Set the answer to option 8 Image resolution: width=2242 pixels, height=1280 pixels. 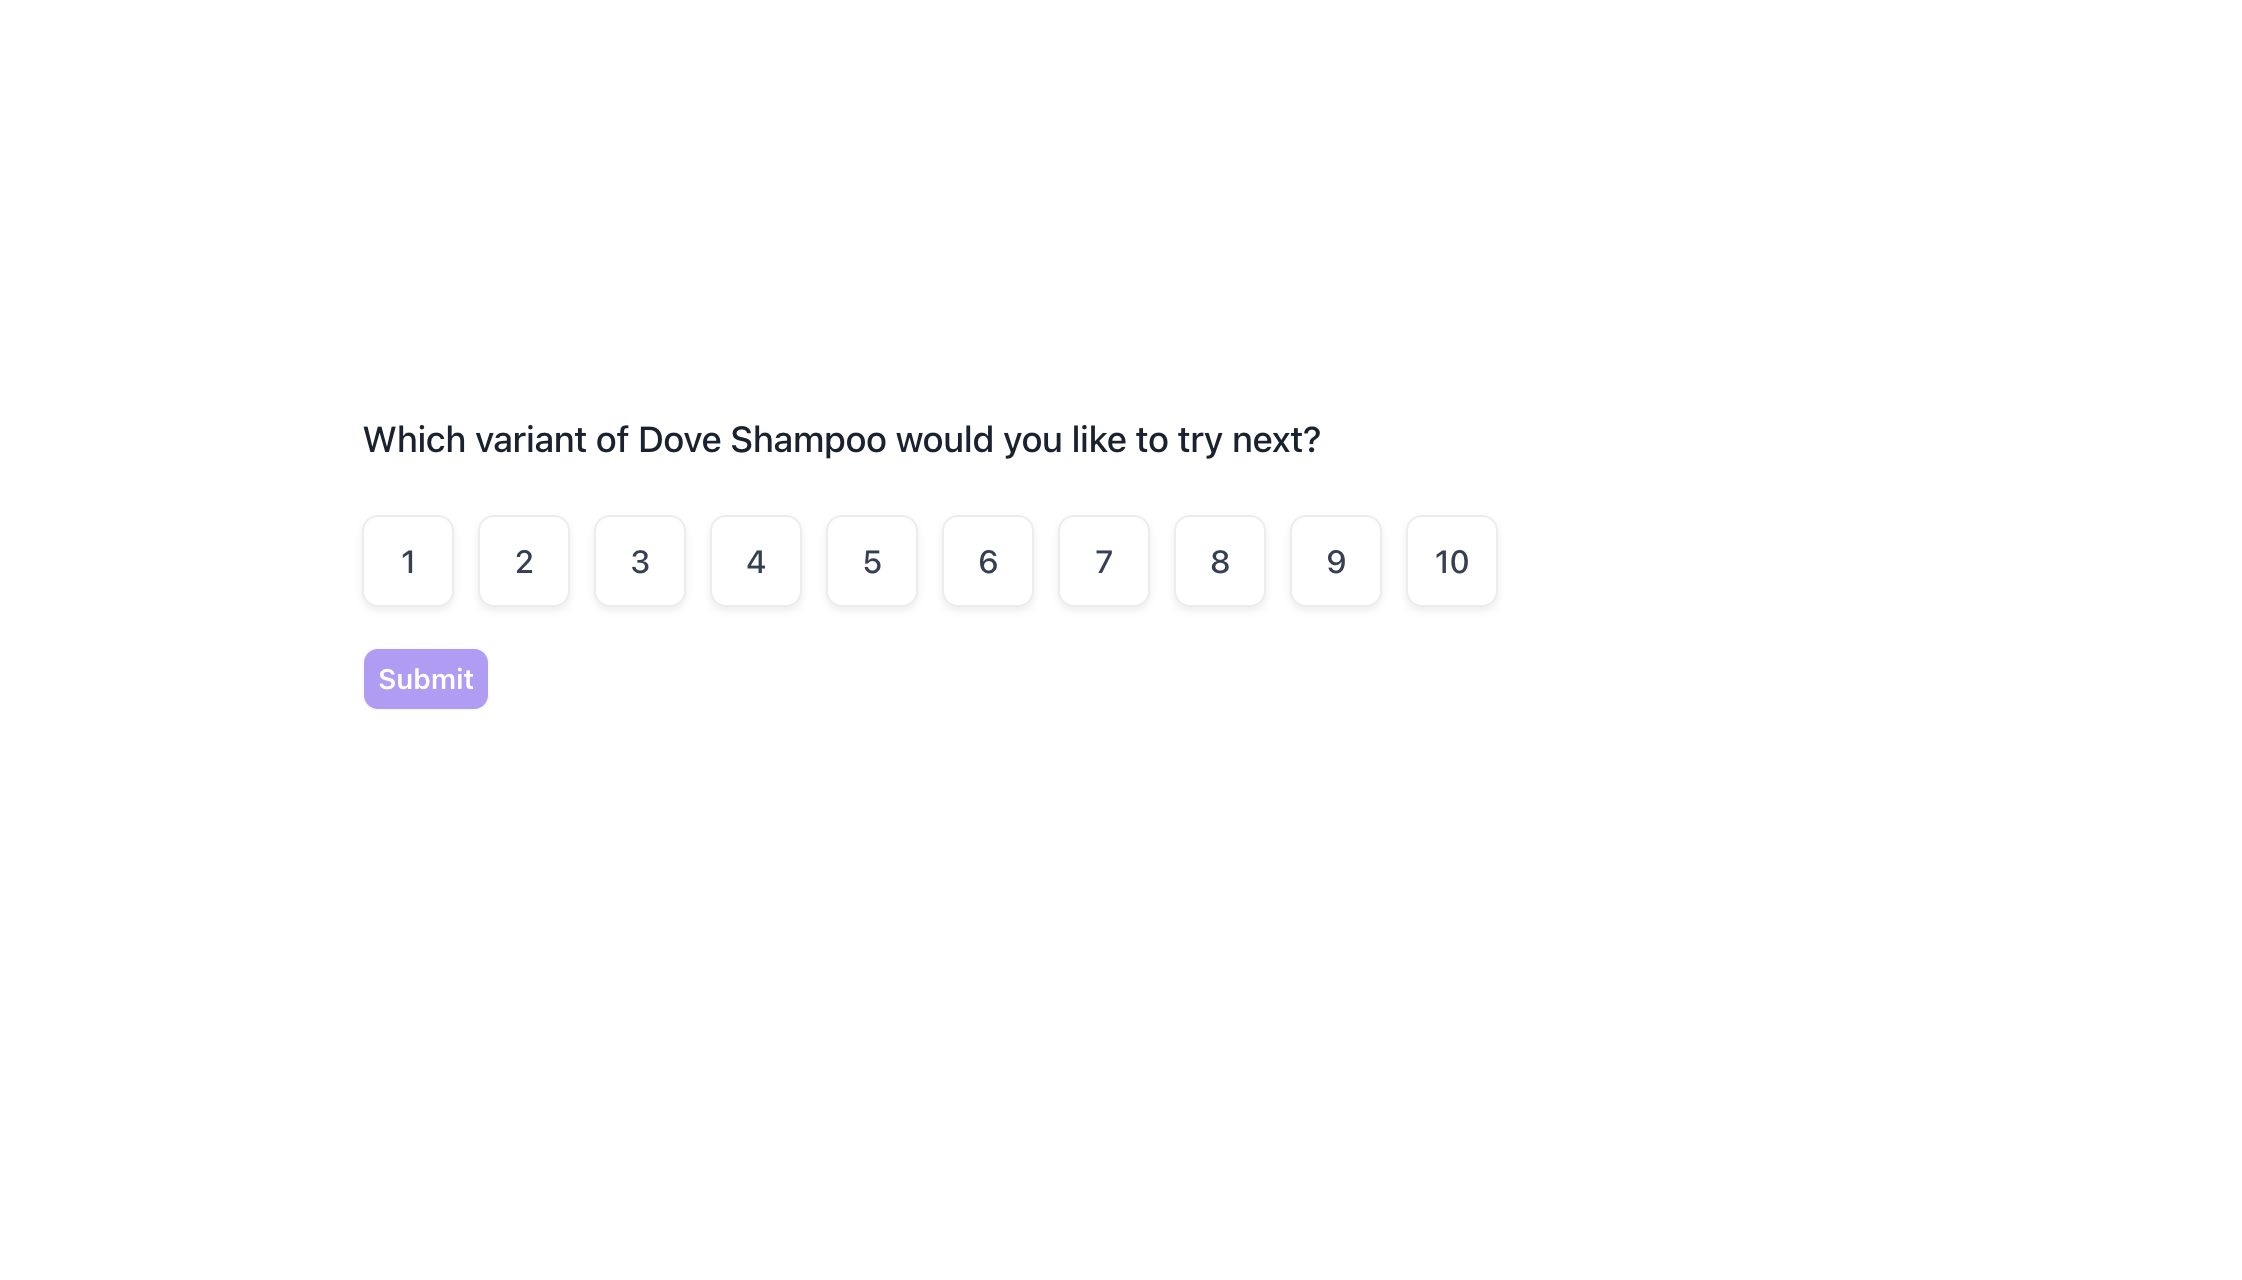[x=1220, y=561]
